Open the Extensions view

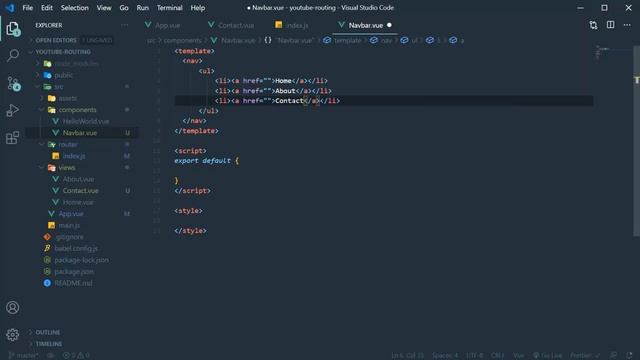(x=13, y=137)
